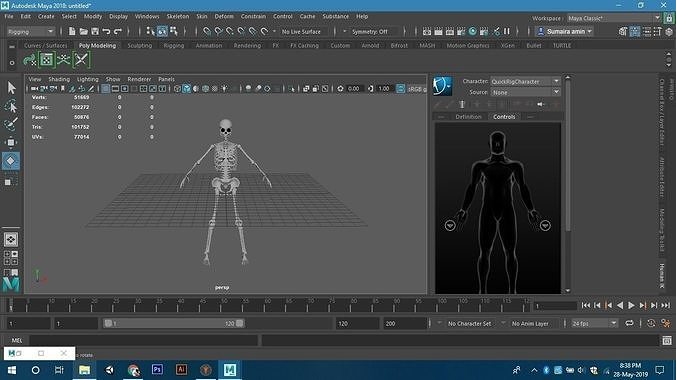Image resolution: width=676 pixels, height=380 pixels.
Task: Undo the last action icon
Action: tap(106, 31)
